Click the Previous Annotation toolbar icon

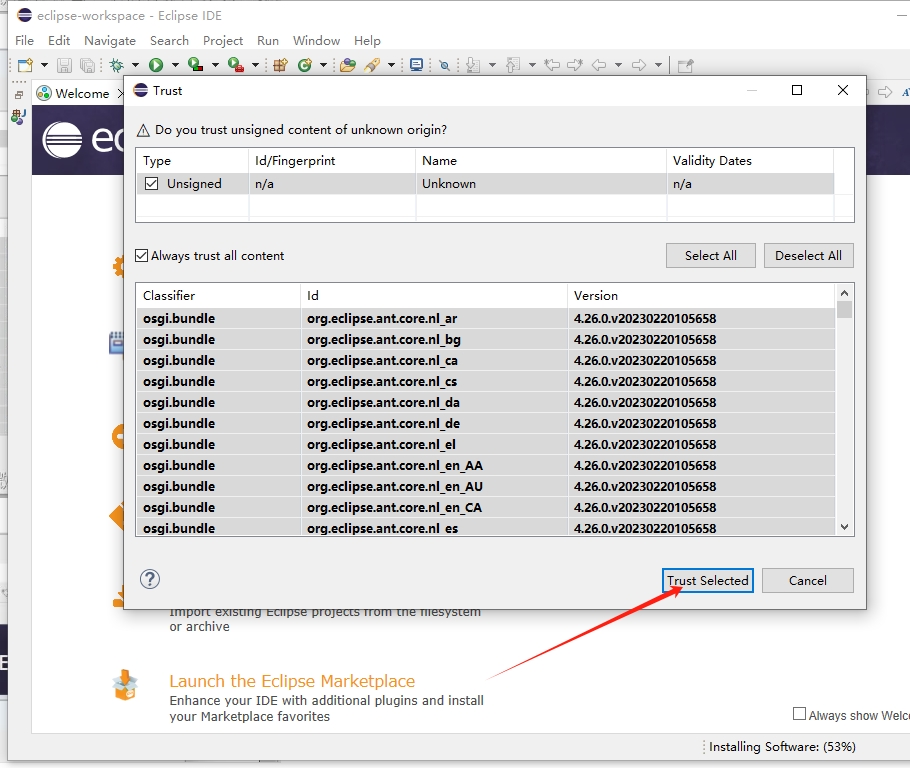pyautogui.click(x=513, y=65)
